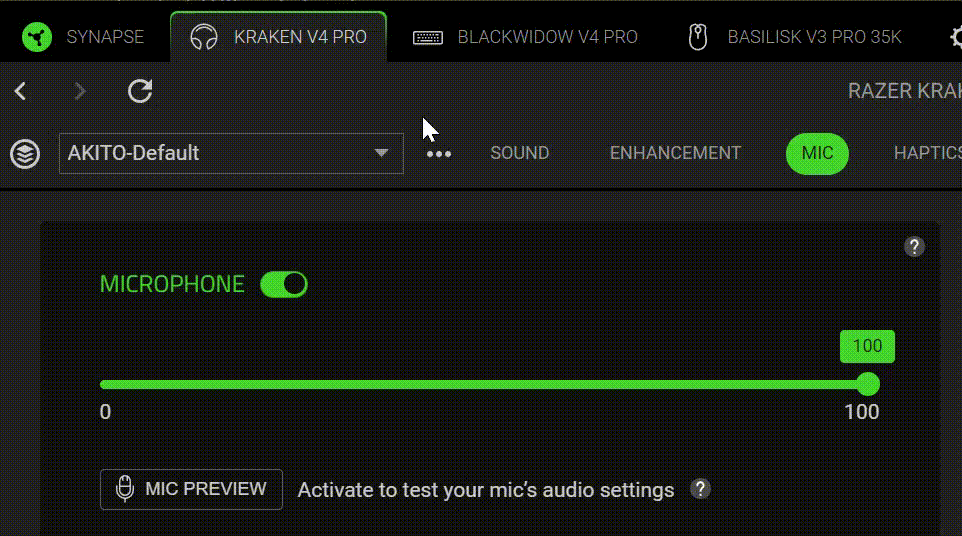Go back with the left arrow
This screenshot has height=536, width=962.
(20, 91)
